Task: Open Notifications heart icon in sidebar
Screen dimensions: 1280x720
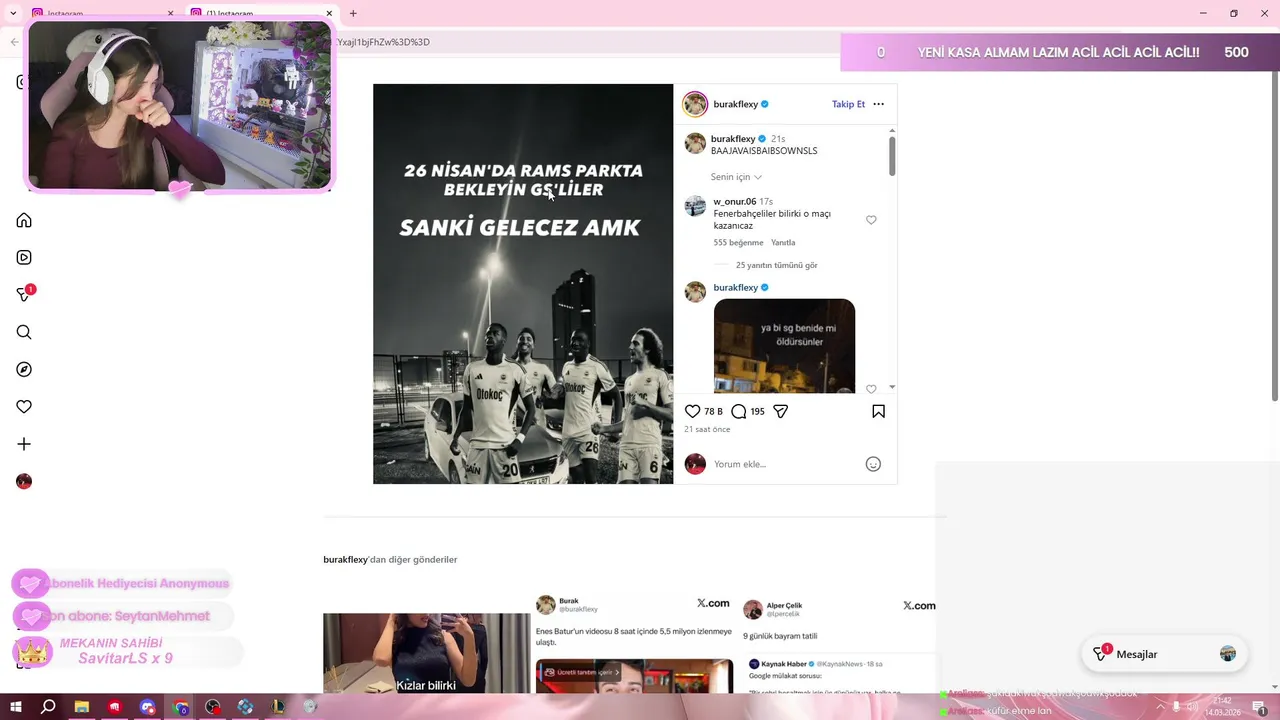Action: pyautogui.click(x=24, y=406)
